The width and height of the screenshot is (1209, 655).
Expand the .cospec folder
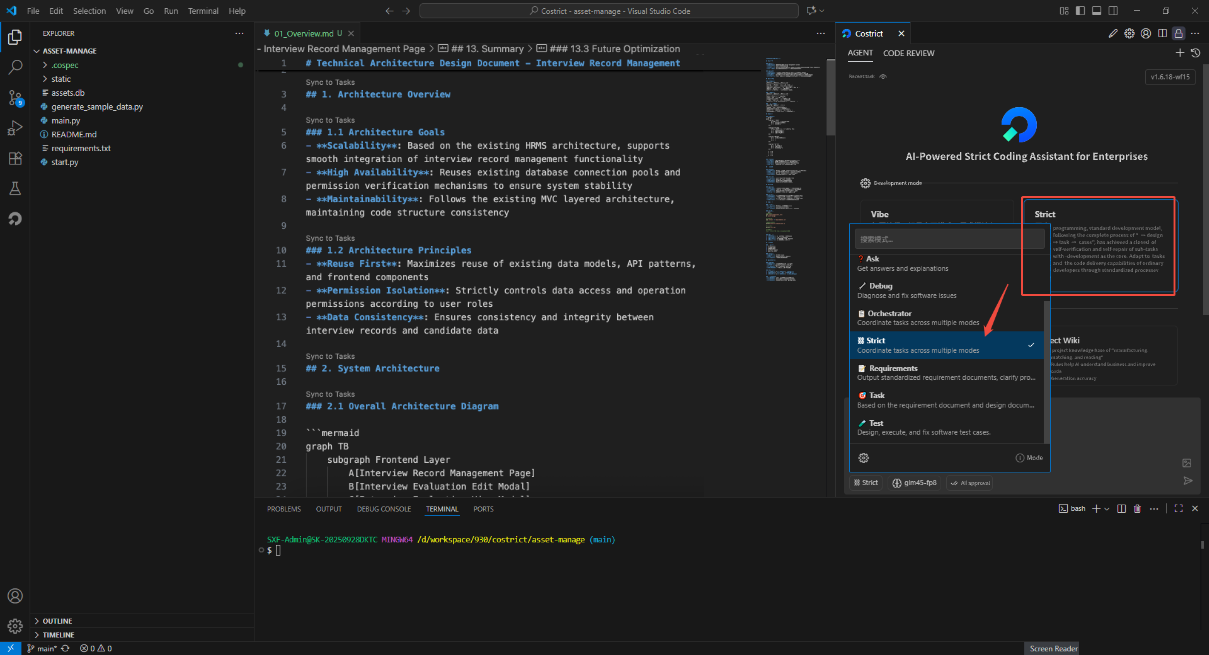(65, 65)
